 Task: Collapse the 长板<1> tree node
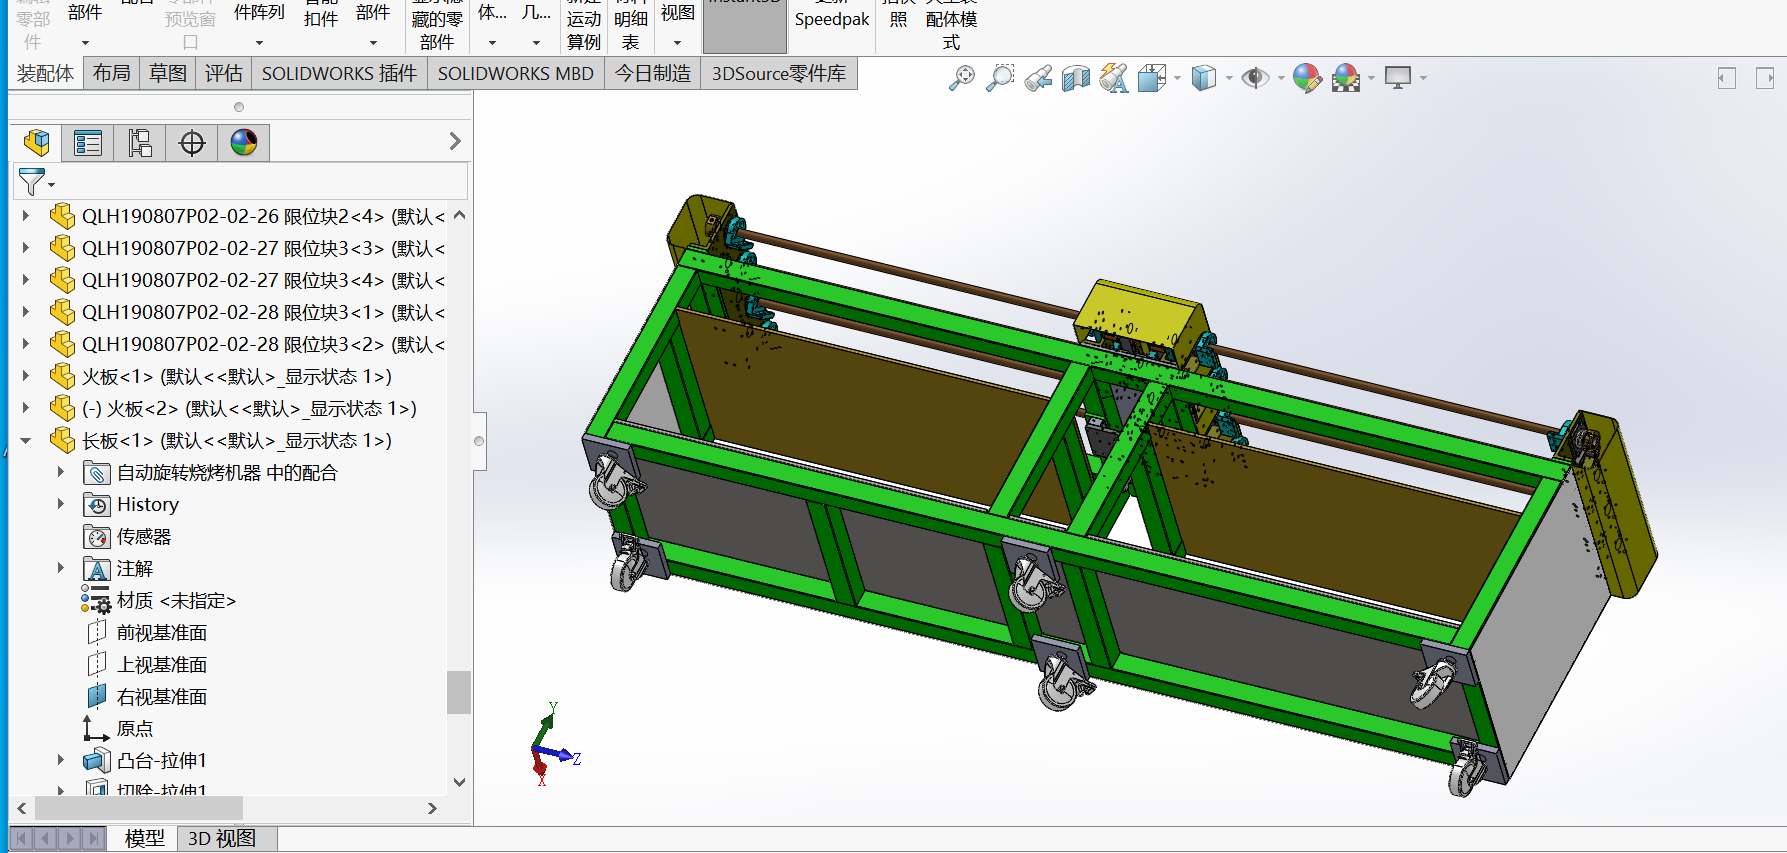click(x=26, y=440)
